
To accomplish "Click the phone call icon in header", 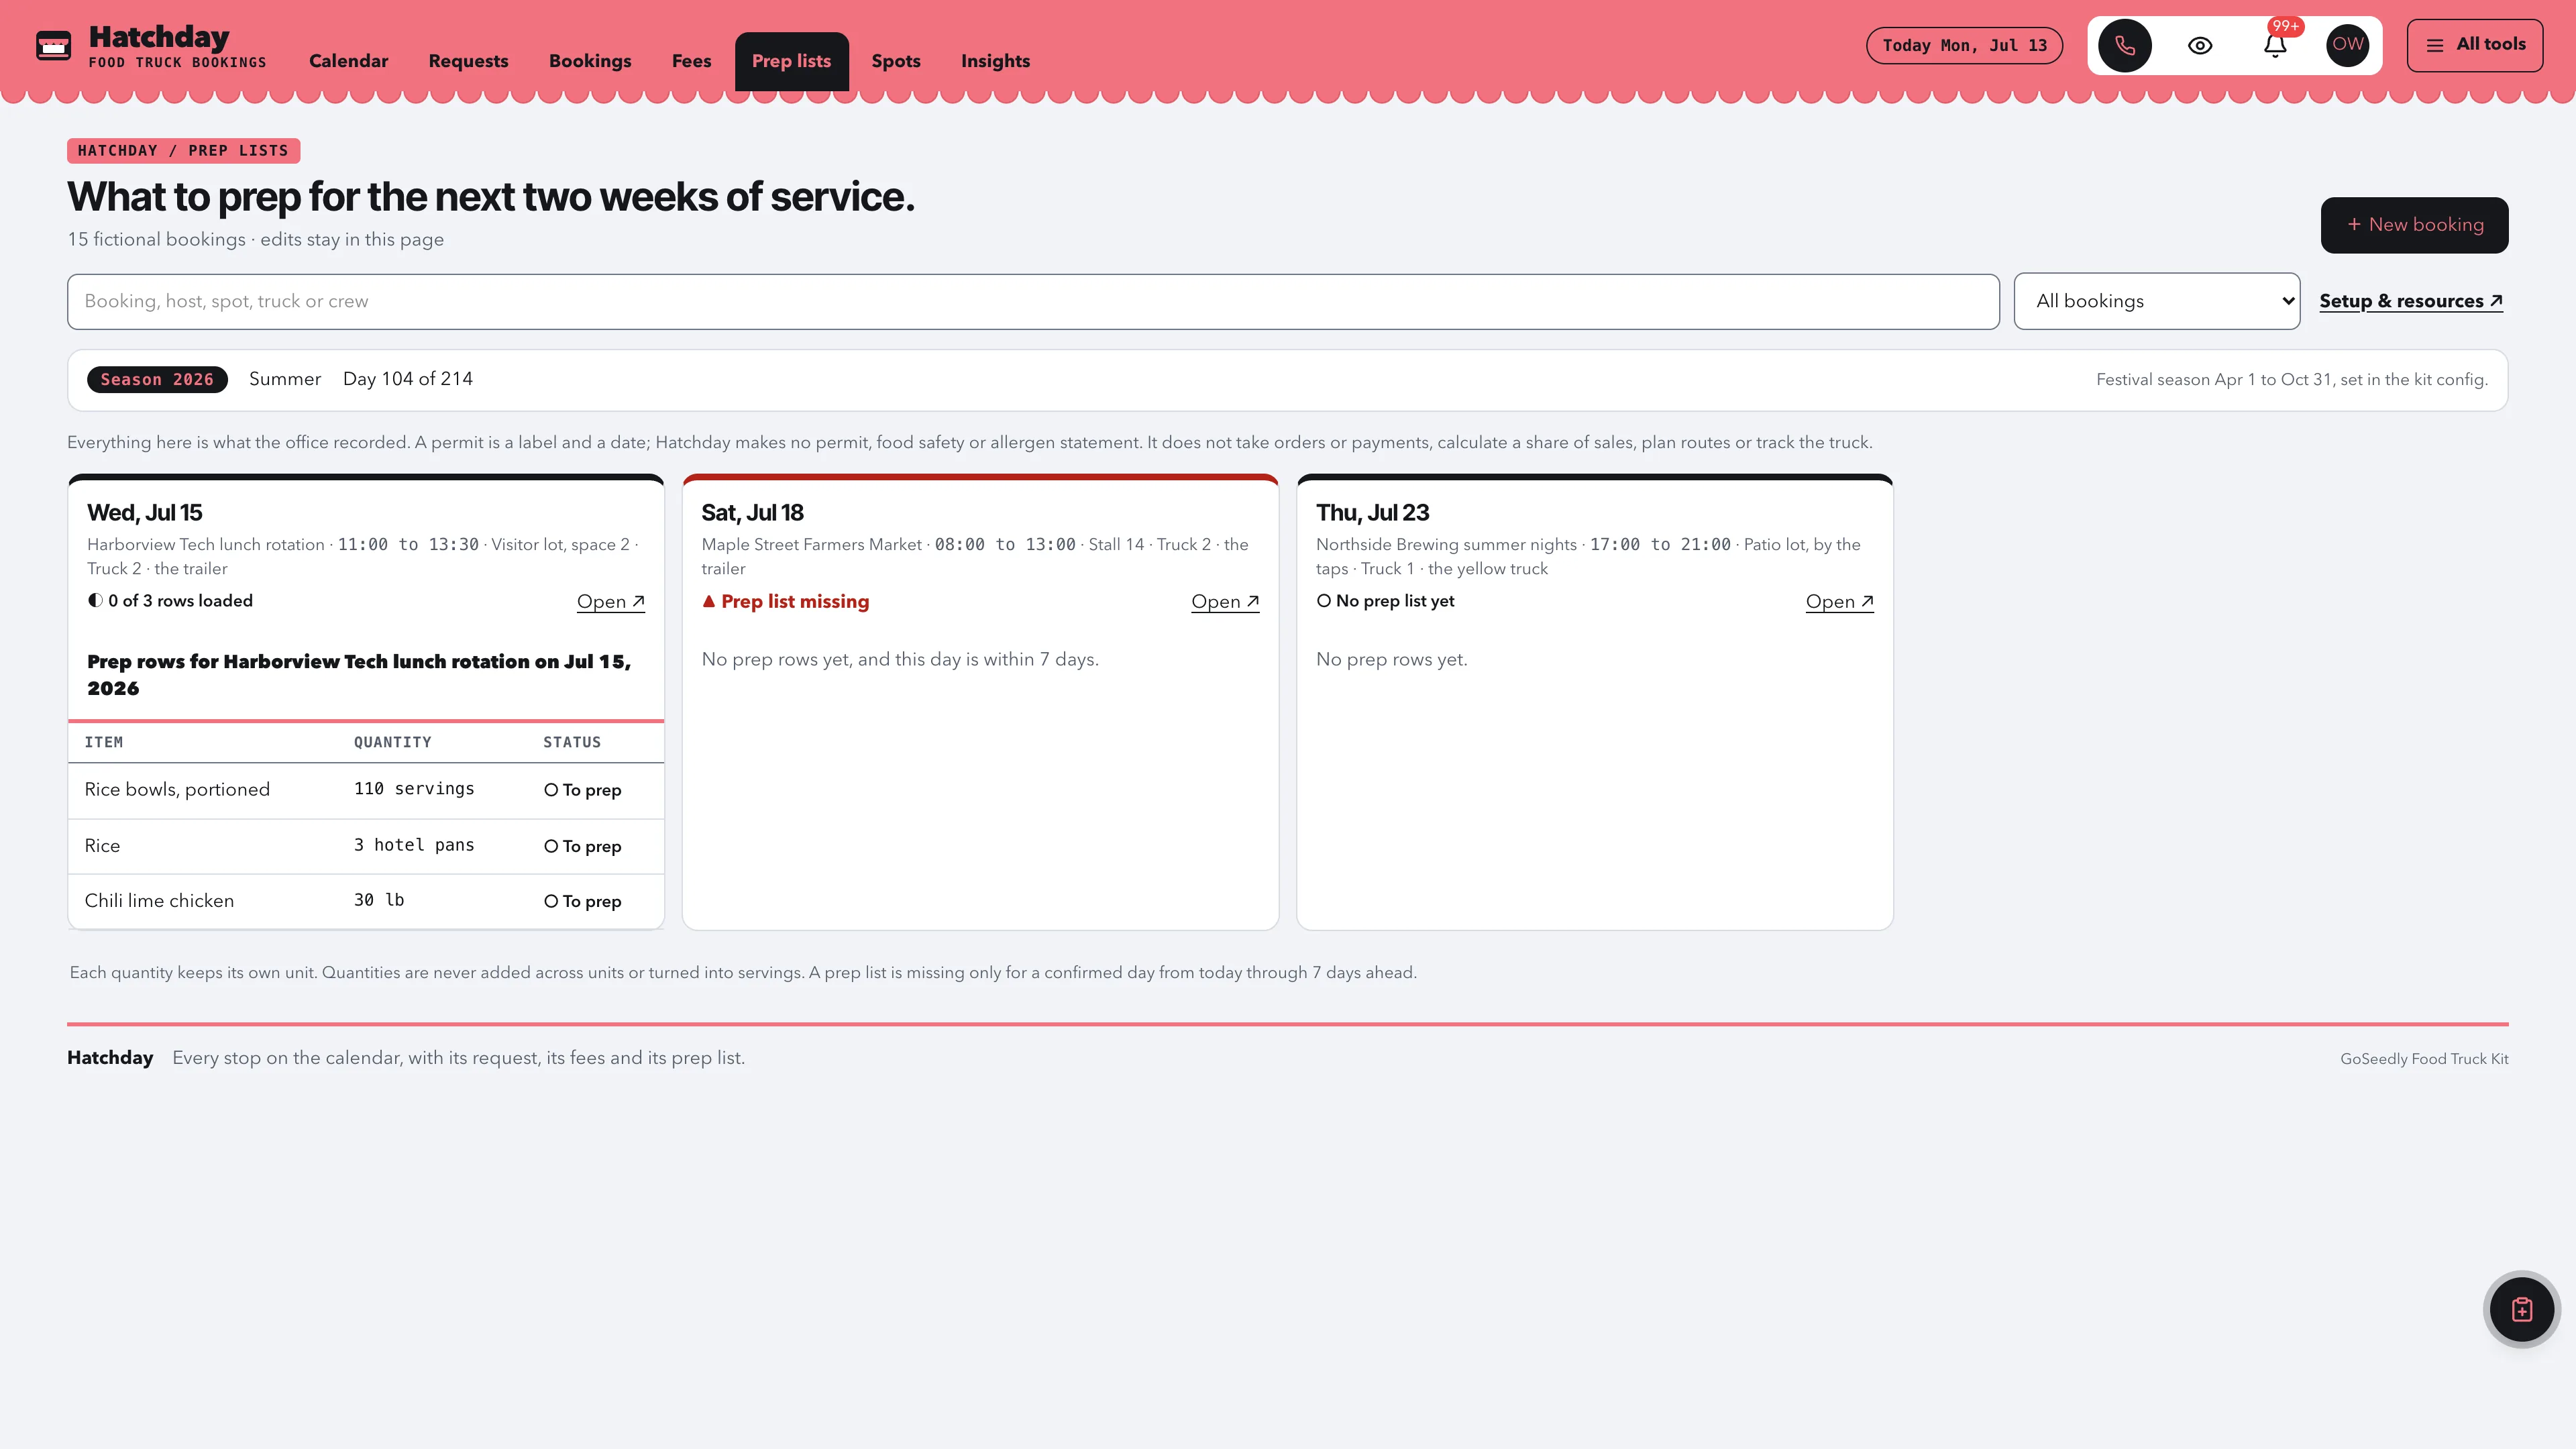I will [2125, 45].
